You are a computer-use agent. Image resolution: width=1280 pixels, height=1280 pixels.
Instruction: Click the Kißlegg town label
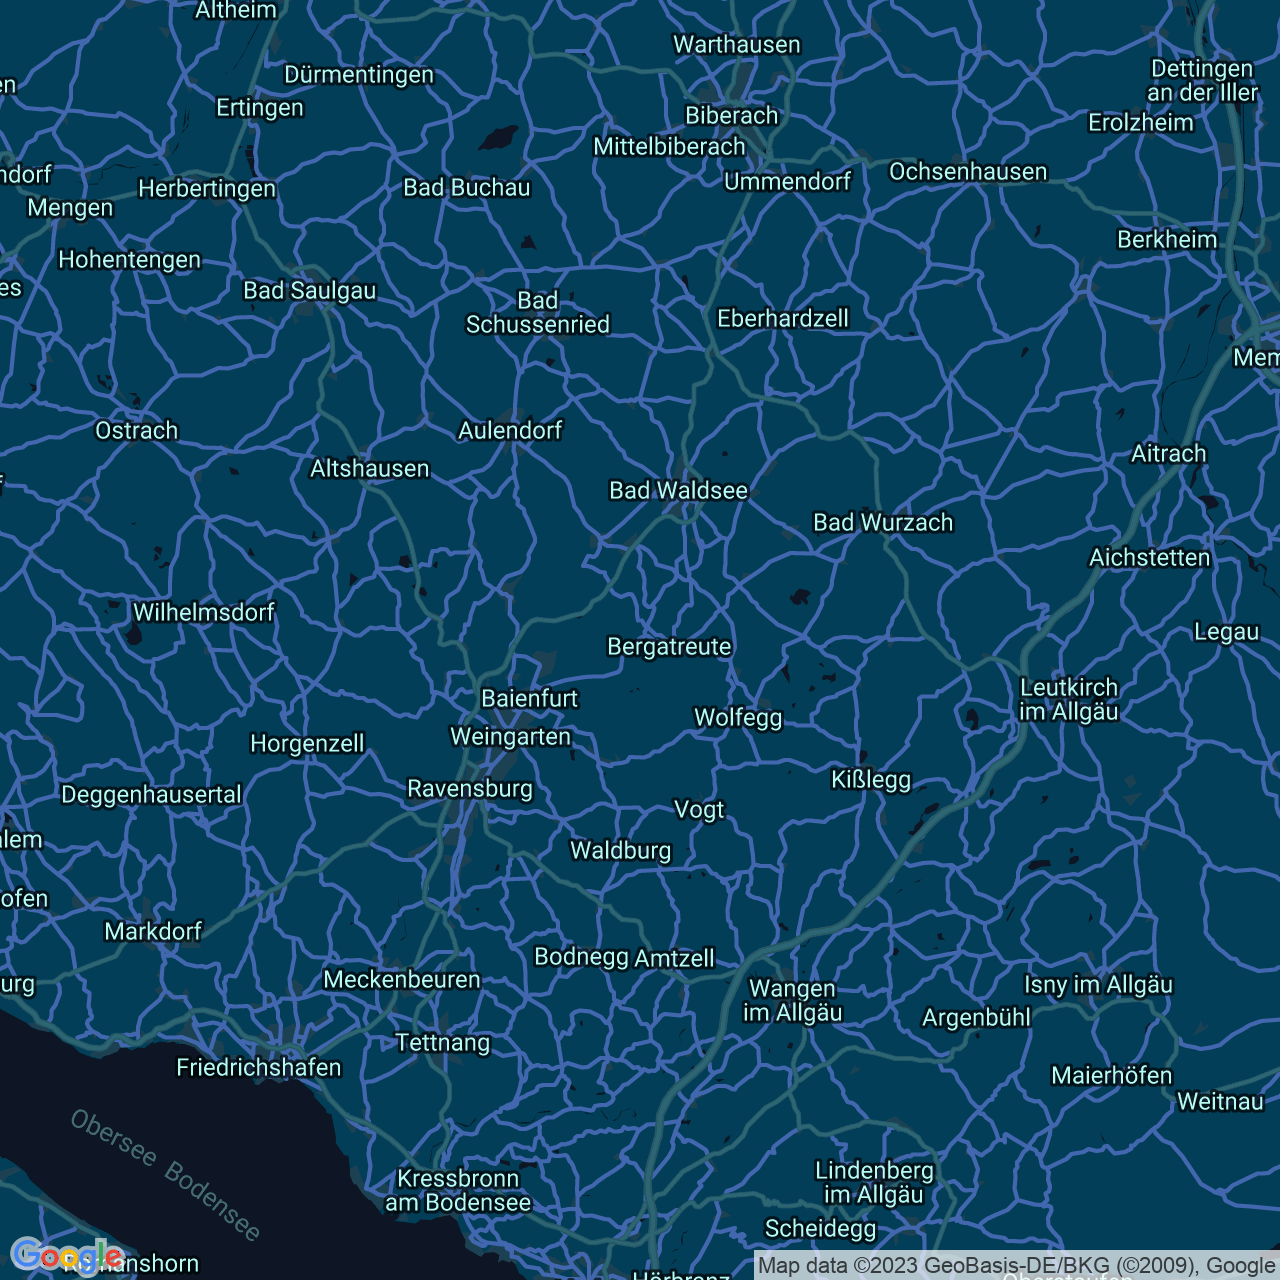tap(871, 780)
